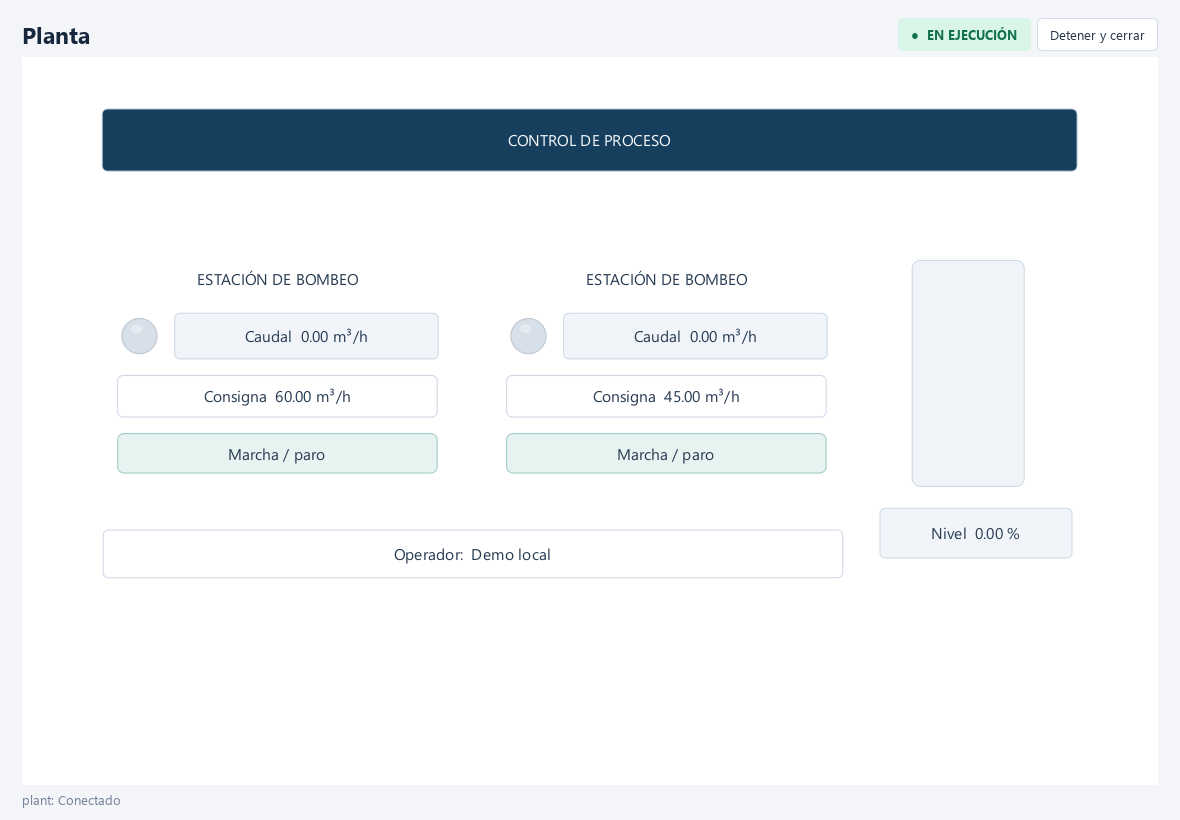Select the Caudal readout above Consigna 45.00
Screen dimensions: 1180x820
[695, 336]
